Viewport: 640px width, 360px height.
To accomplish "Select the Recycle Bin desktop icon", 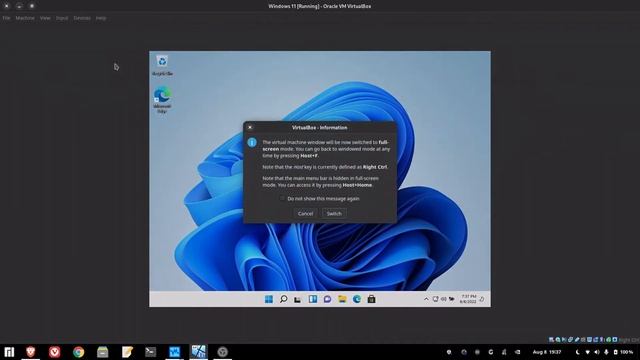I will 162,65.
